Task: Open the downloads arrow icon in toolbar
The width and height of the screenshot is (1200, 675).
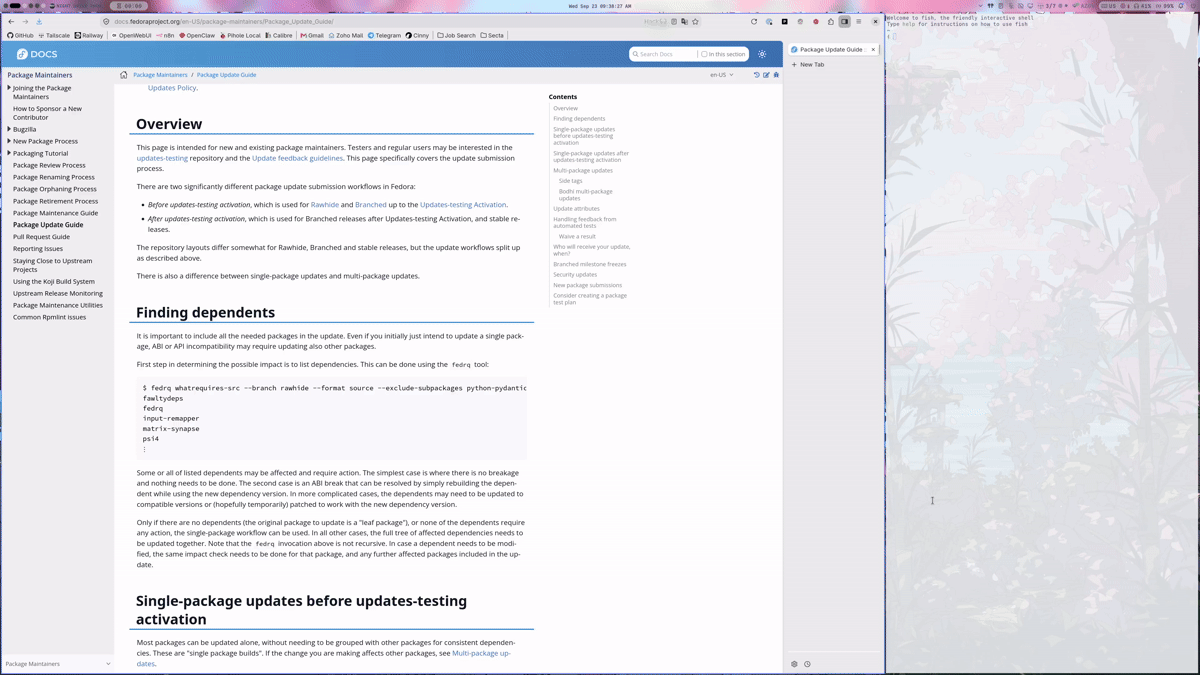Action: tap(39, 21)
